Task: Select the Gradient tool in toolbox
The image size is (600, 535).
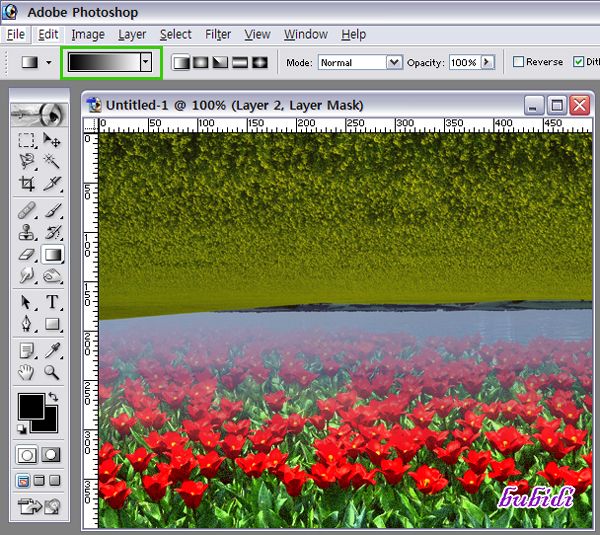Action: click(x=52, y=254)
